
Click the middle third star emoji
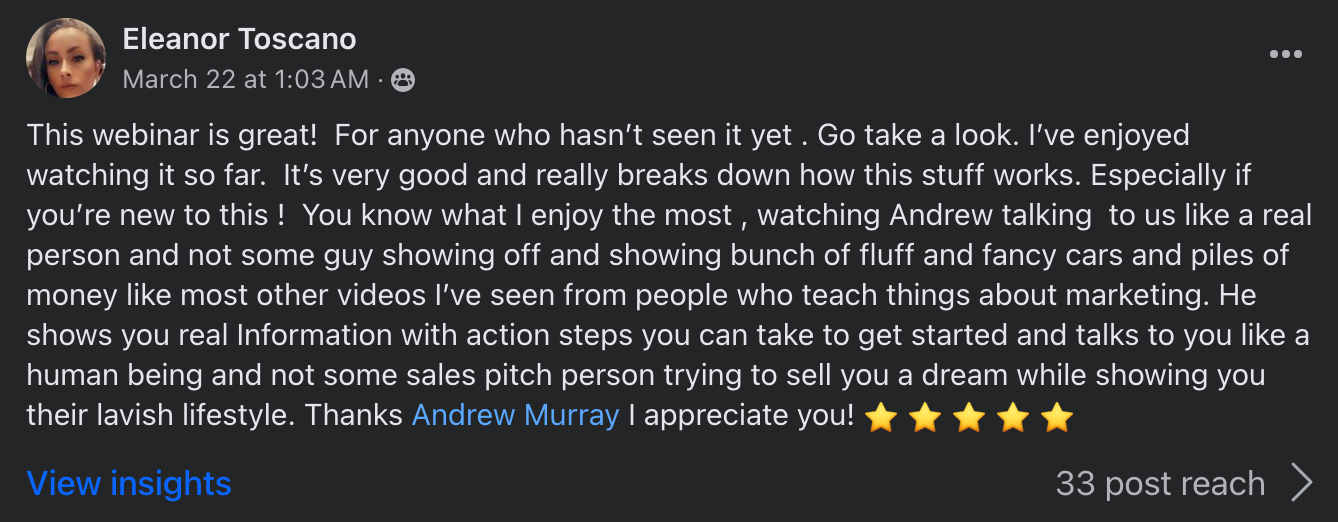(969, 416)
